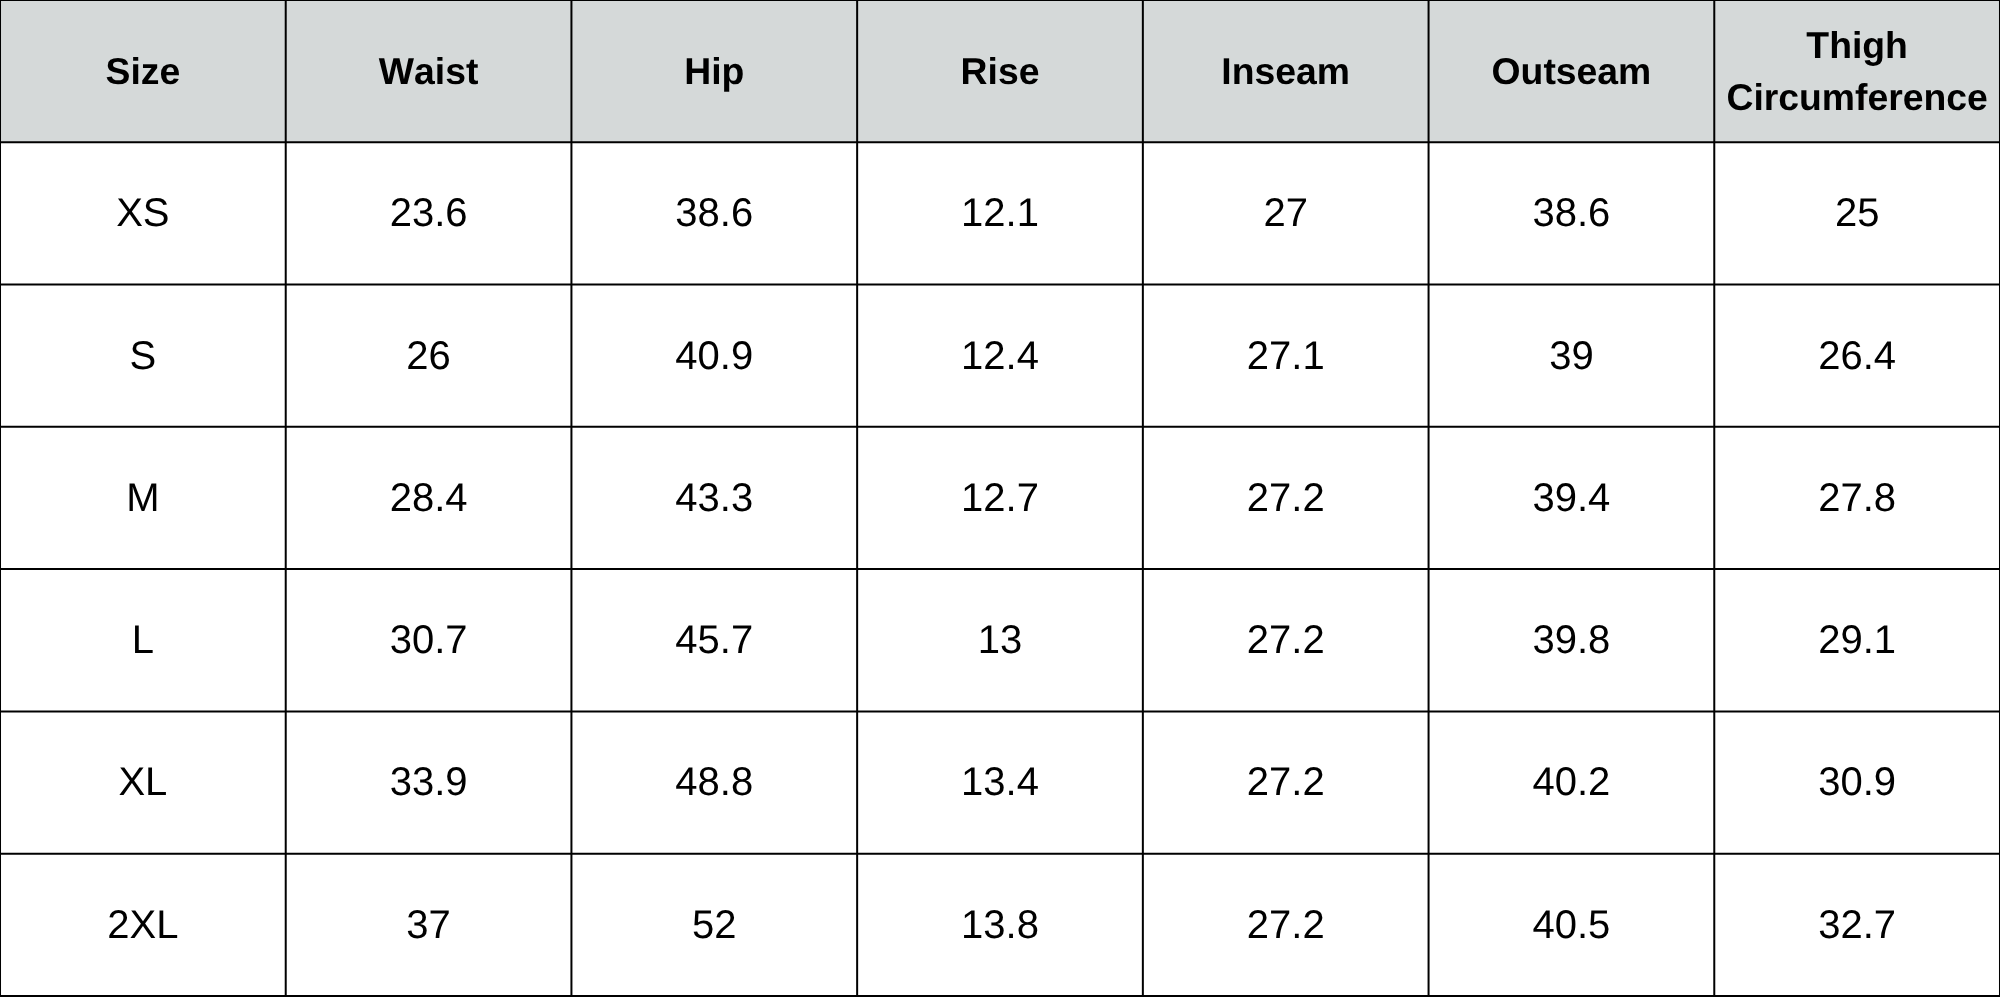Select hip value 45.7 for size L
2000x1000 pixels.
click(x=714, y=640)
